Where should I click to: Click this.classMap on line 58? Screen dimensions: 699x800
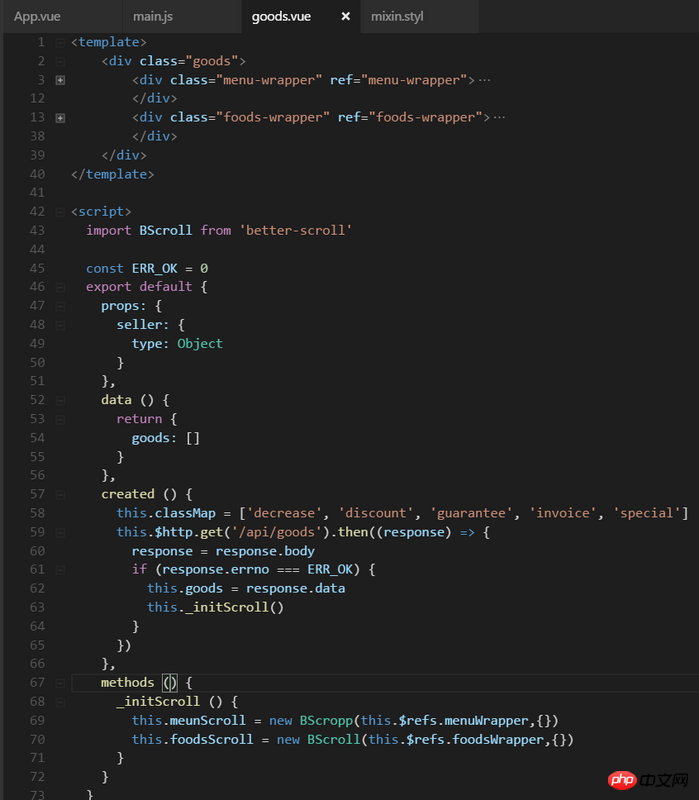pos(166,513)
